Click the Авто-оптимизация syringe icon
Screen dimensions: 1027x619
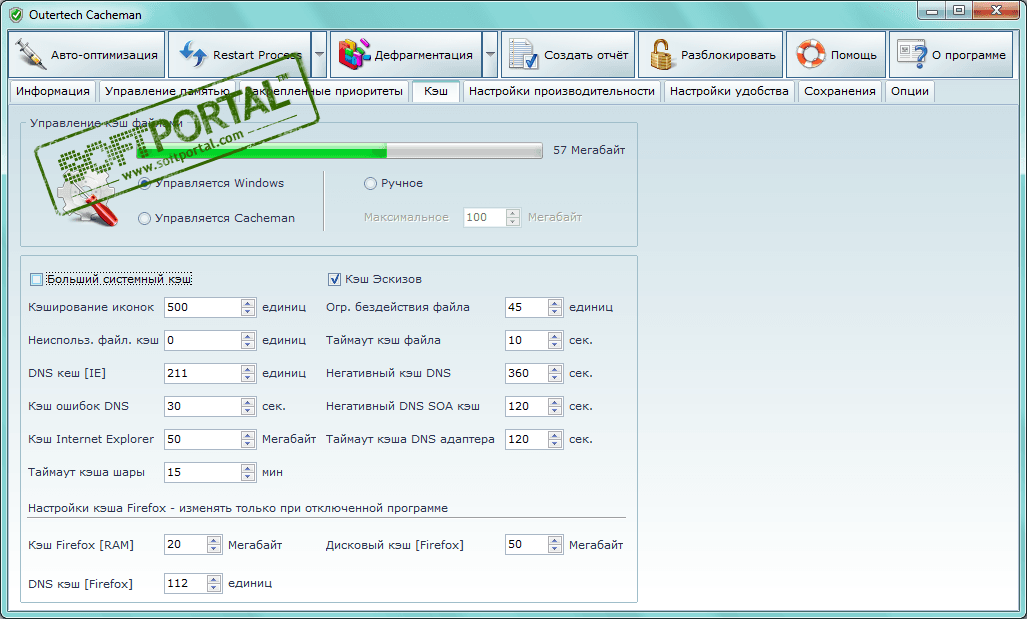(31, 55)
